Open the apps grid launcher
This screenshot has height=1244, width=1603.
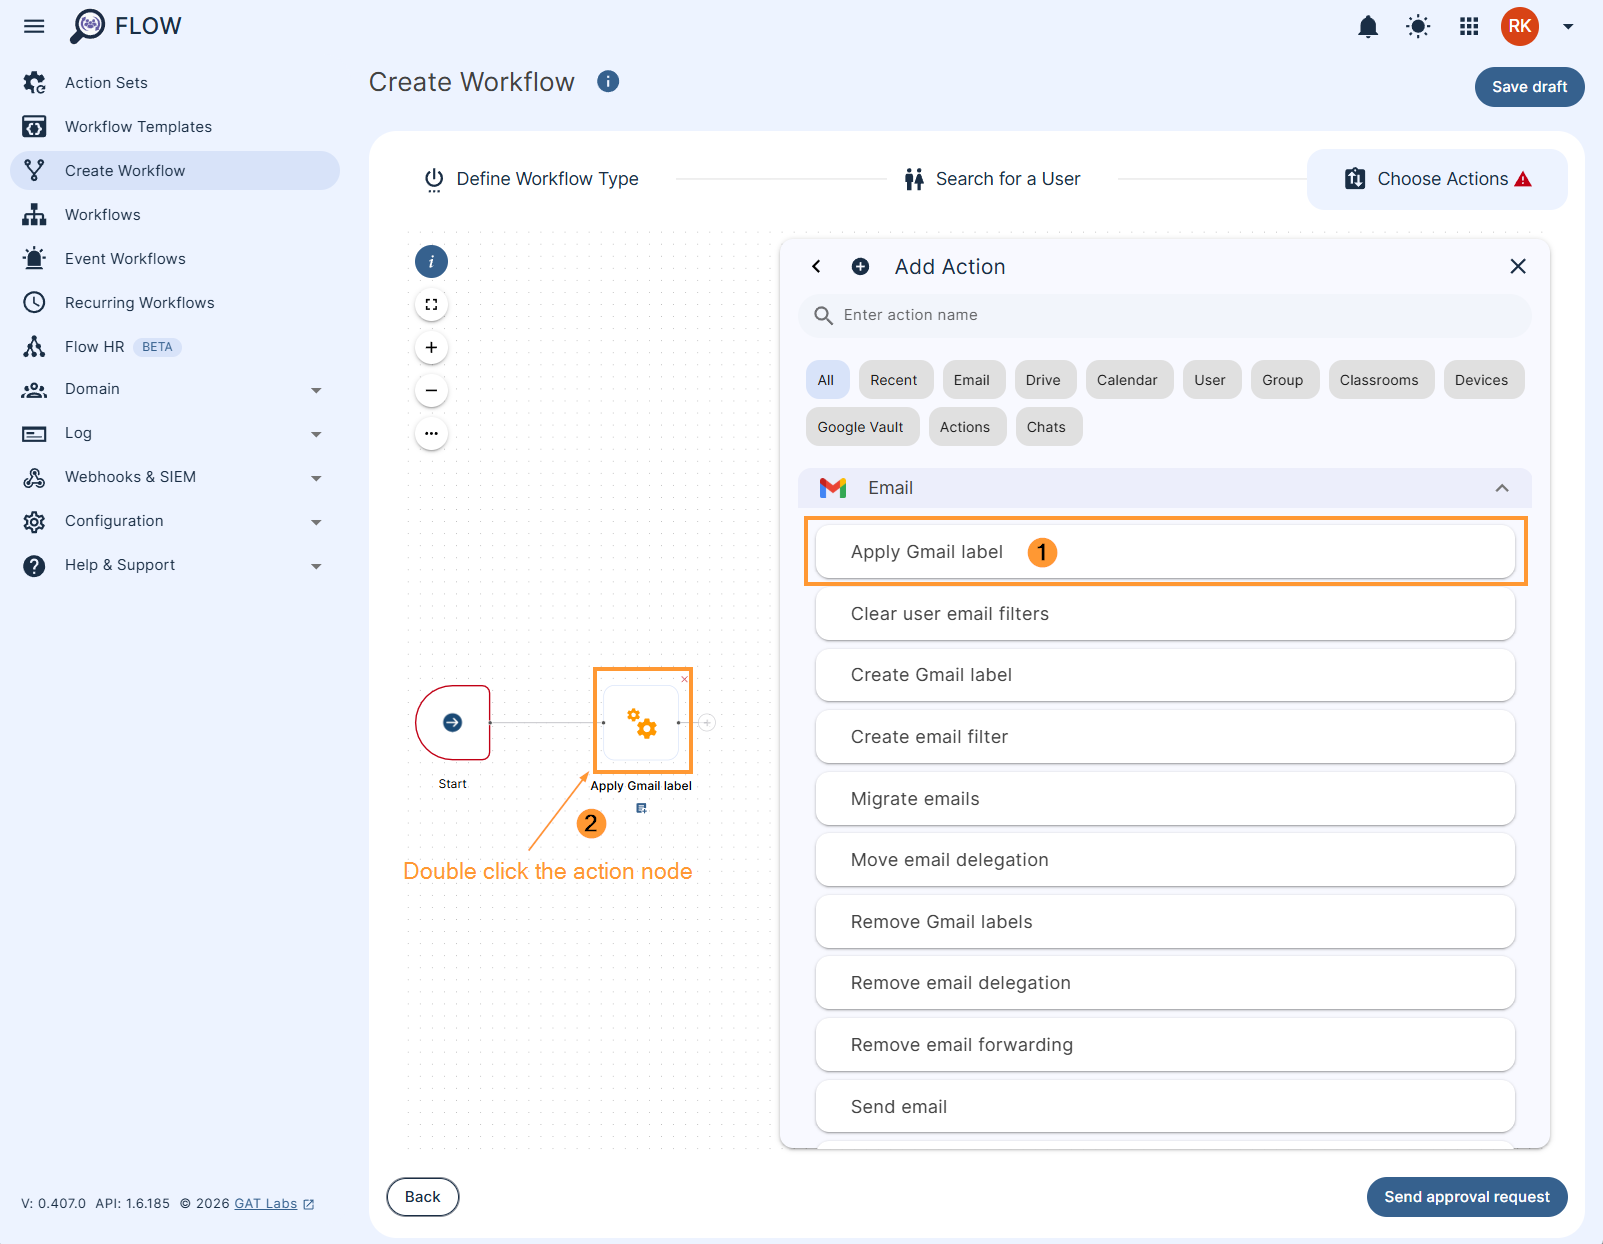(x=1468, y=27)
